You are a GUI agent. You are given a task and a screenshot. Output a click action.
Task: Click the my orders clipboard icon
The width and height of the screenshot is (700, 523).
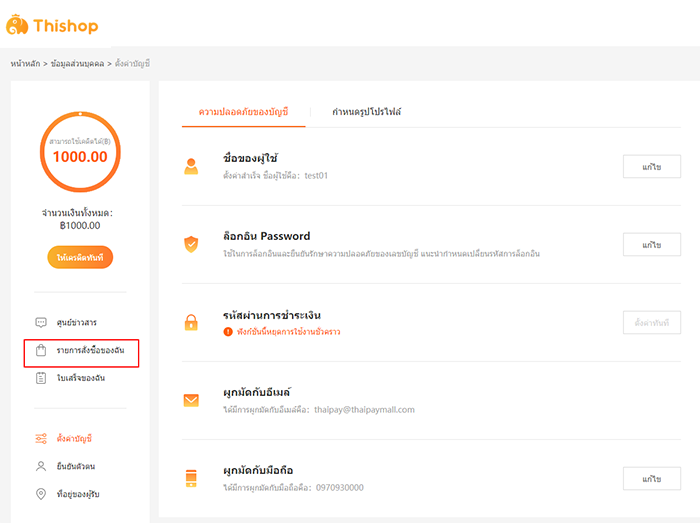[x=41, y=351]
